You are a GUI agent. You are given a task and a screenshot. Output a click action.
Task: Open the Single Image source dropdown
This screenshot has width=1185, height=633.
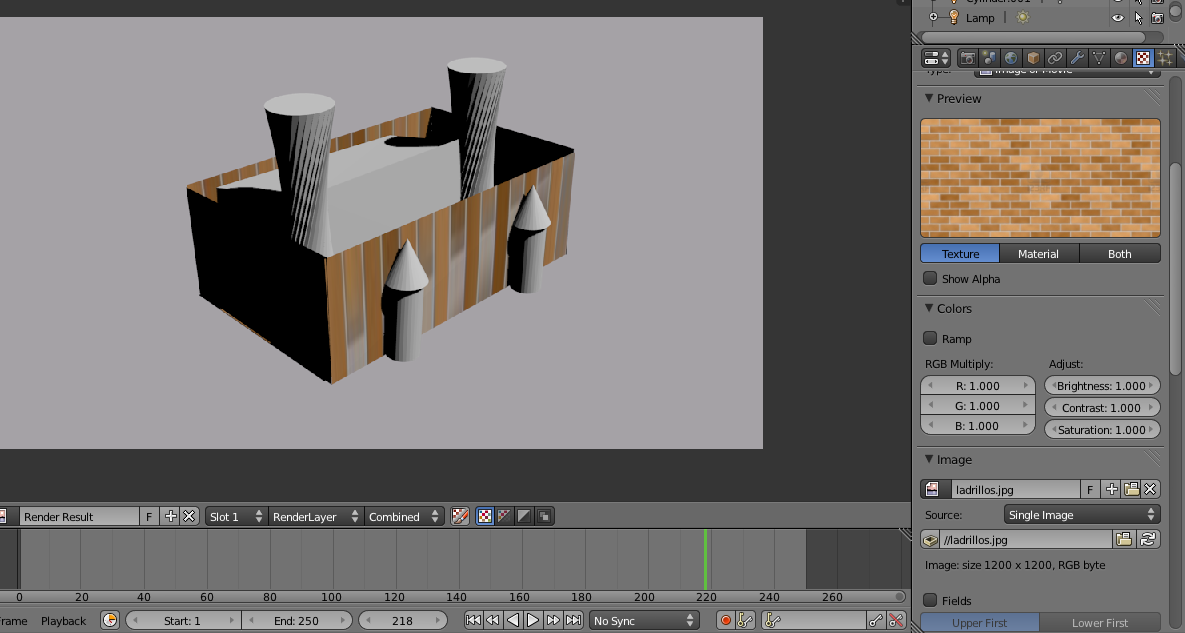[x=1082, y=515]
